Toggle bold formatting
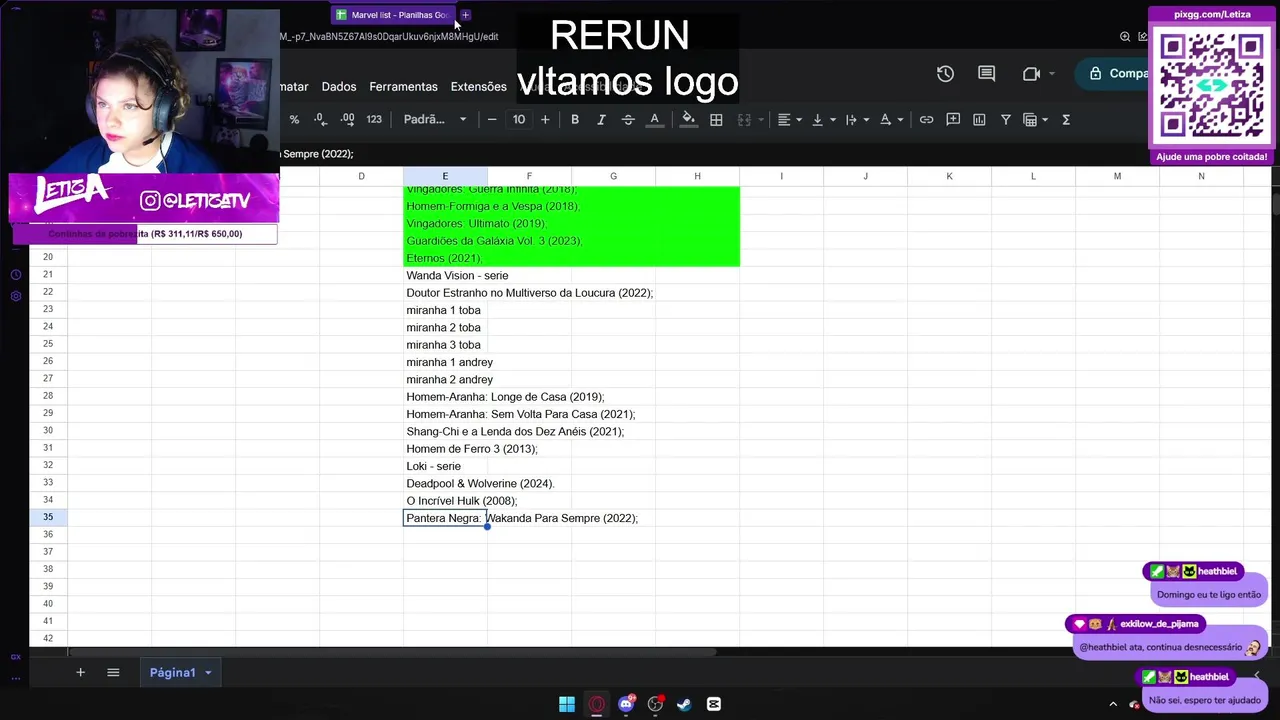The width and height of the screenshot is (1280, 720). [575, 119]
